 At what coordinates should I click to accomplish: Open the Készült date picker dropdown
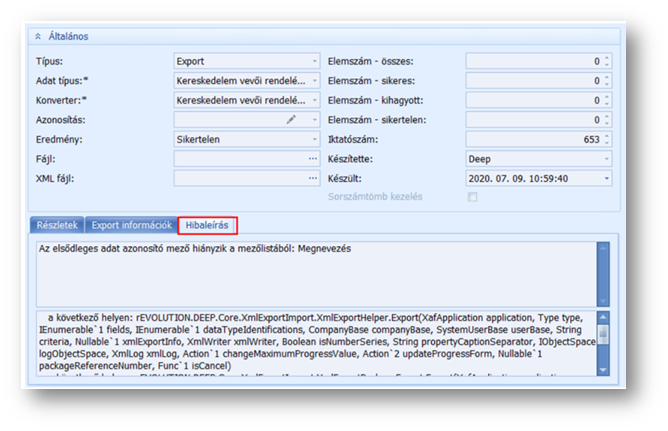(x=606, y=178)
